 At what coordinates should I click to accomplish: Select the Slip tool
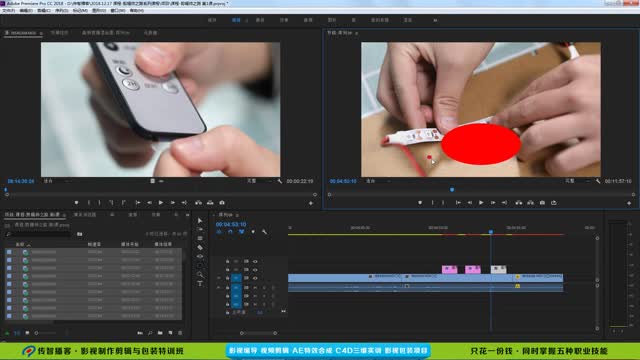point(200,256)
